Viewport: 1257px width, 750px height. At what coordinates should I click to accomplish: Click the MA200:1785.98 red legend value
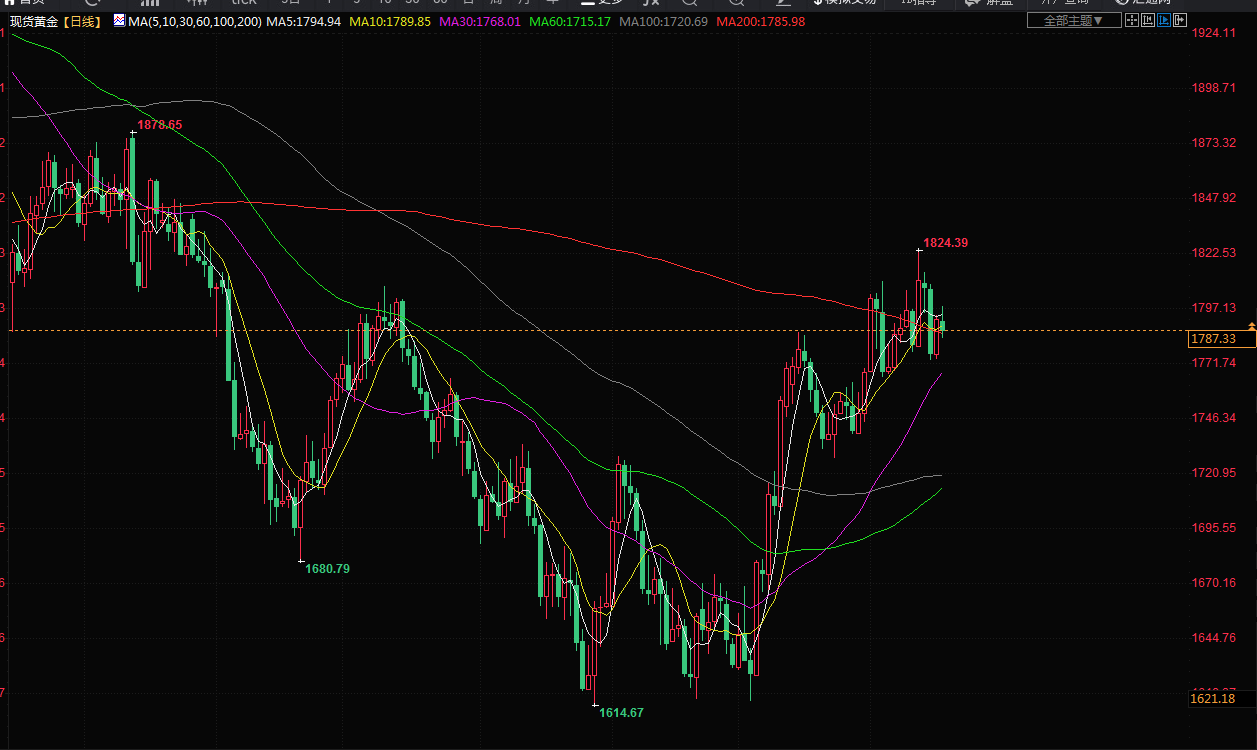(760, 21)
